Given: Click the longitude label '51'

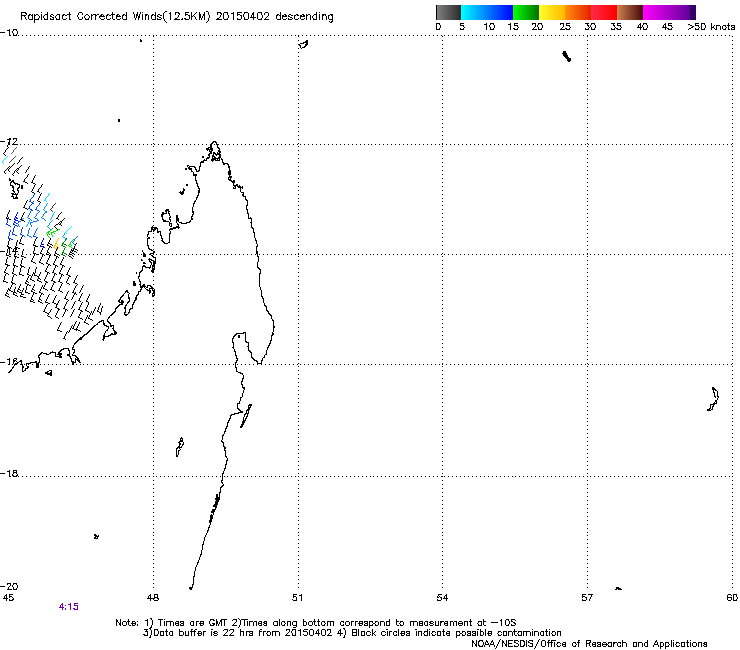Looking at the screenshot, I should [x=297, y=598].
